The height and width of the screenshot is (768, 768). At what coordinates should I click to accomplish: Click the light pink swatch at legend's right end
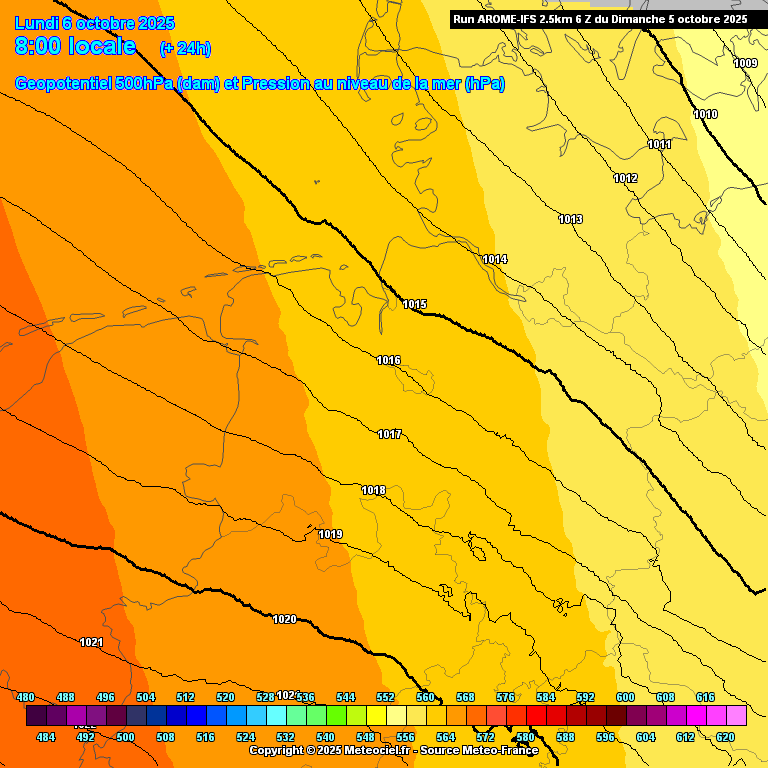point(736,715)
